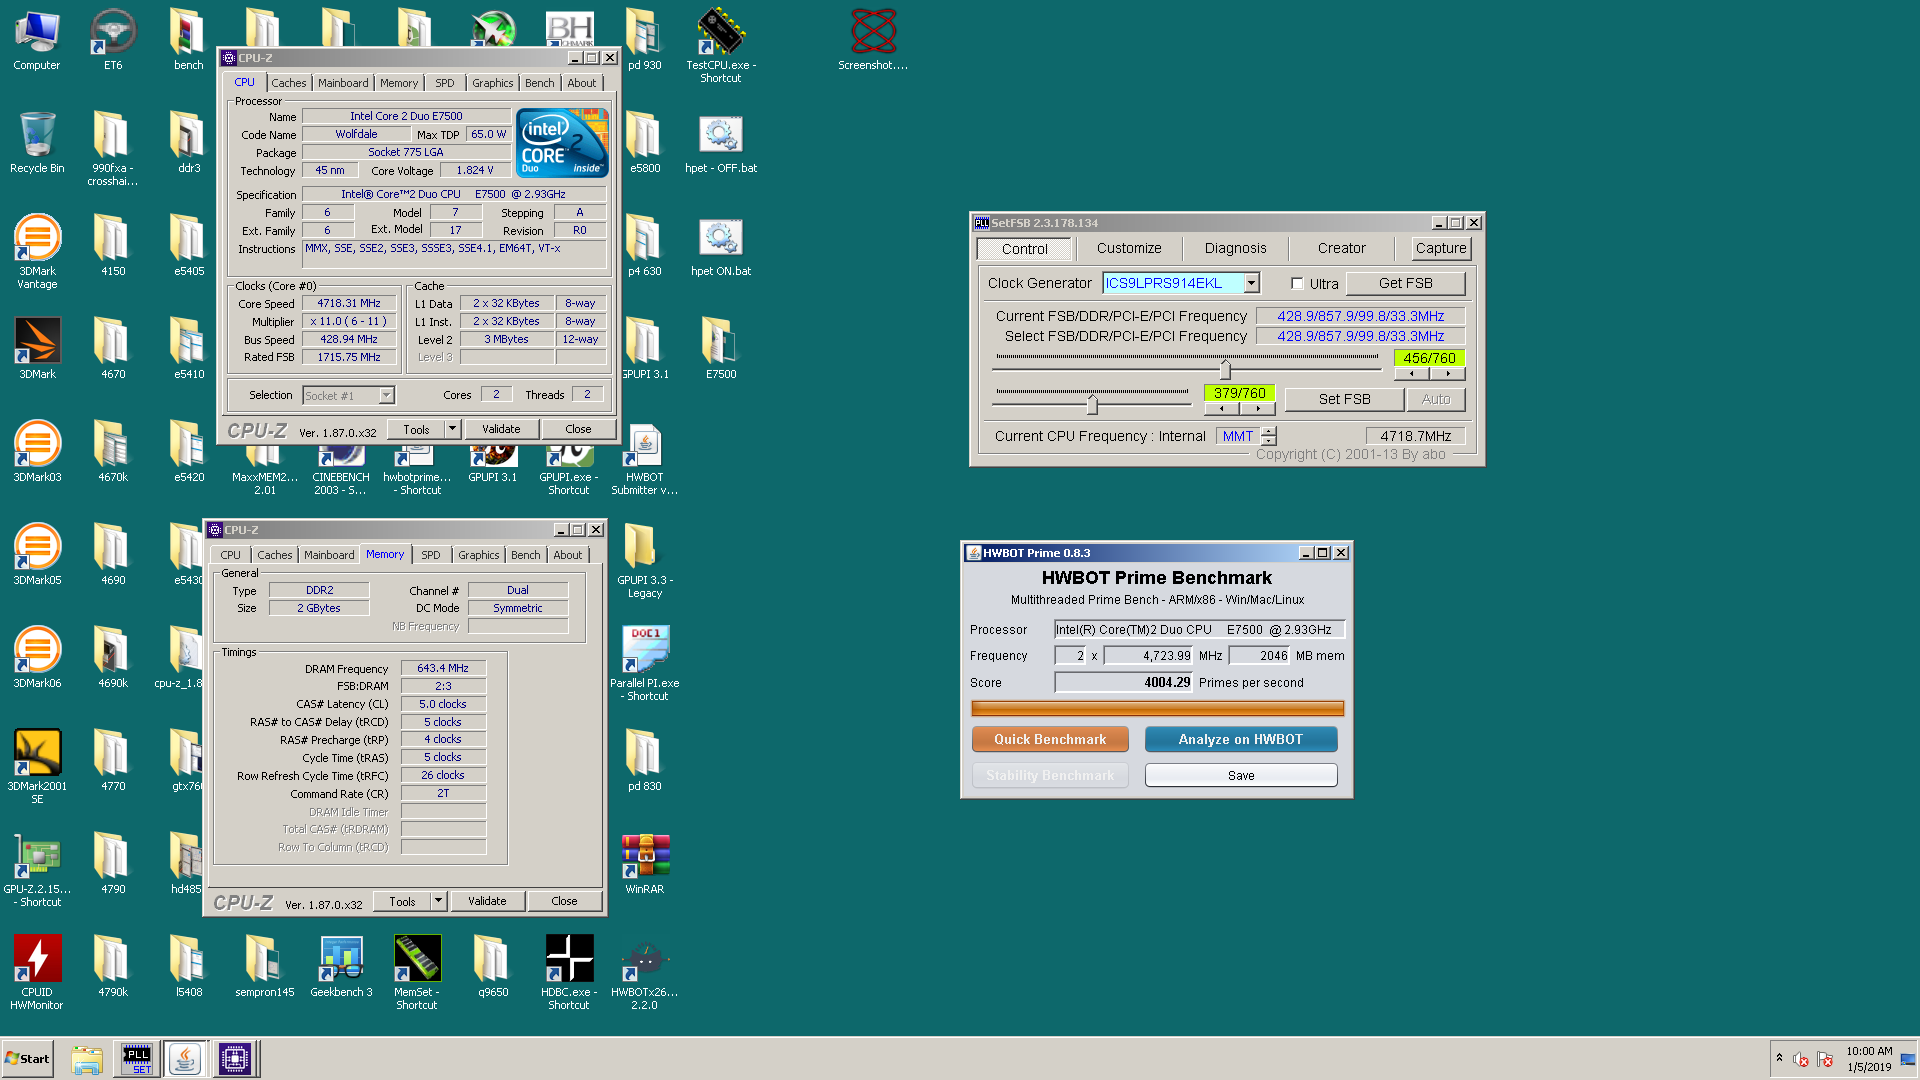Click lower slider thumb in SetFSB
Image resolution: width=1920 pixels, height=1080 pixels.
(x=1092, y=404)
